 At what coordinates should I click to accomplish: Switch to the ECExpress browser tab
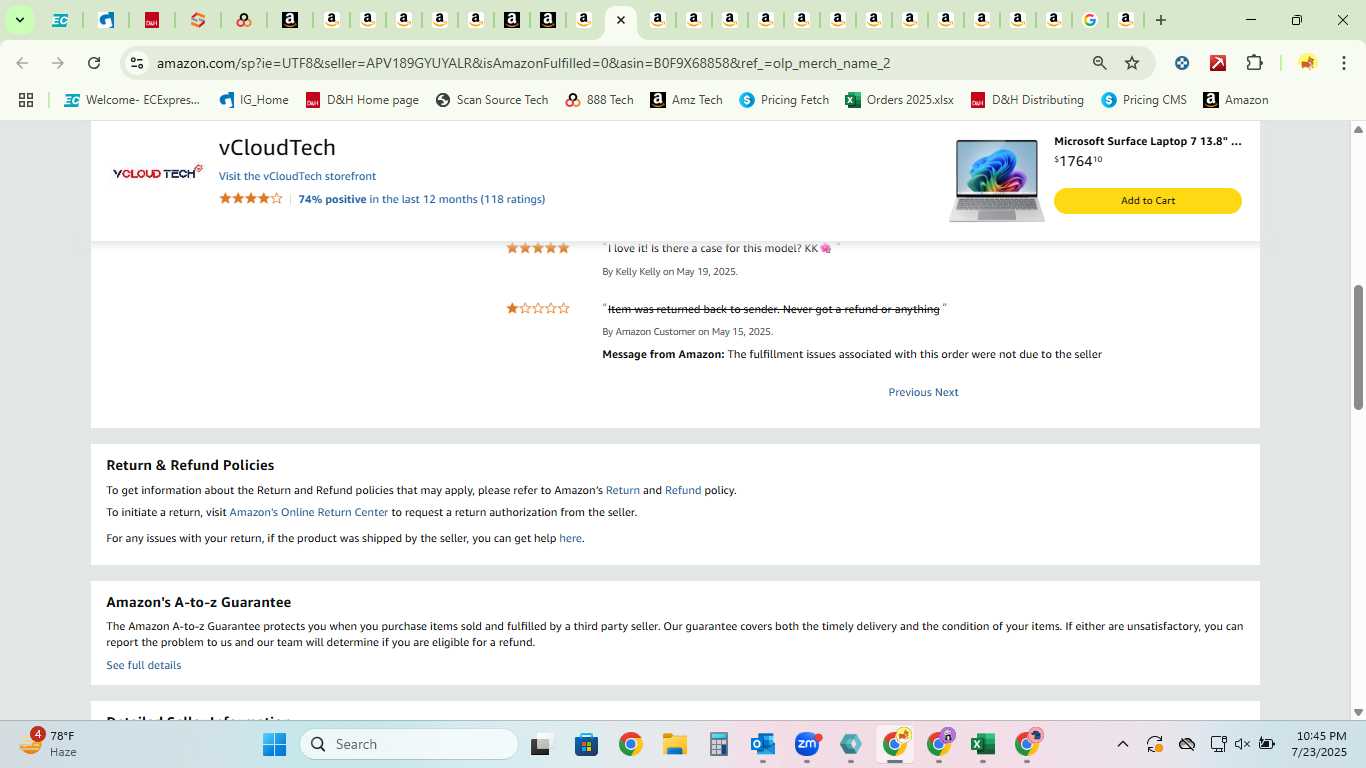[60, 20]
